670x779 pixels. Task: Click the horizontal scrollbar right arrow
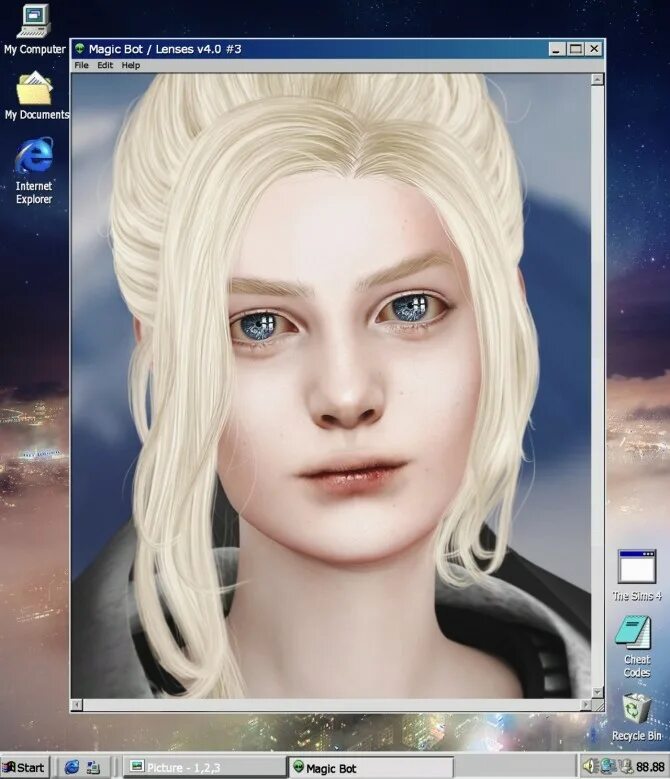click(586, 705)
